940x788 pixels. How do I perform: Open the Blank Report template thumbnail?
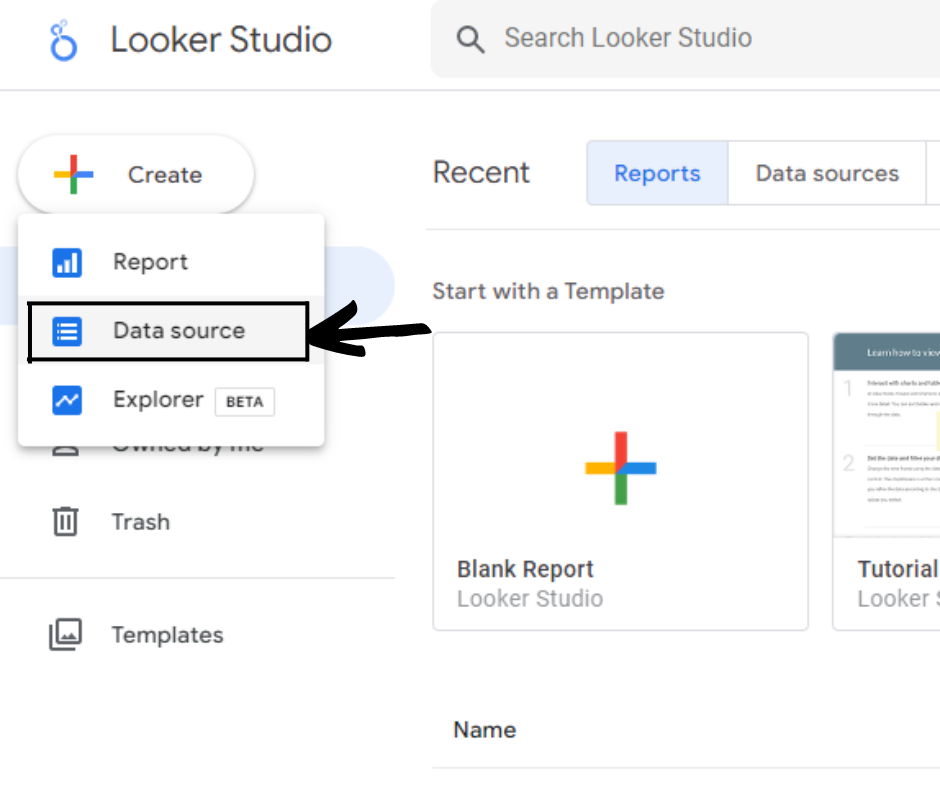[x=620, y=467]
